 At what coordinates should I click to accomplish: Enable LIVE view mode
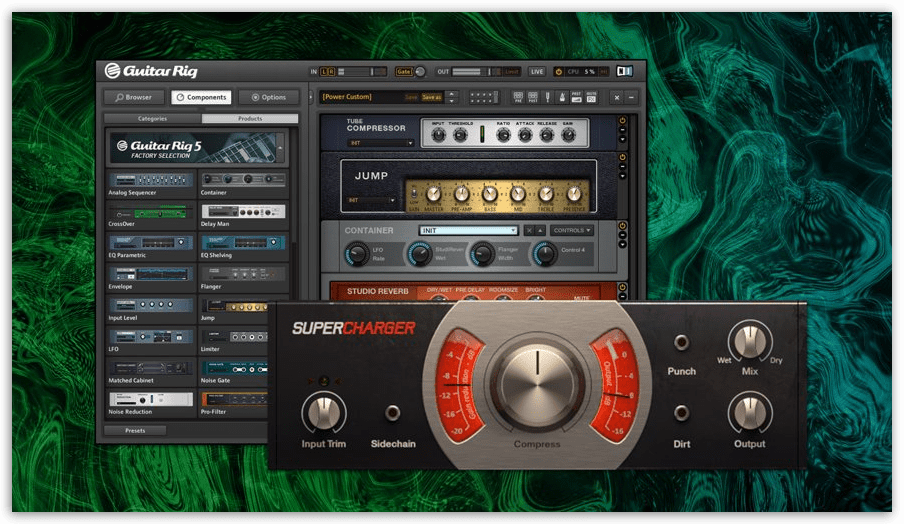tap(537, 71)
